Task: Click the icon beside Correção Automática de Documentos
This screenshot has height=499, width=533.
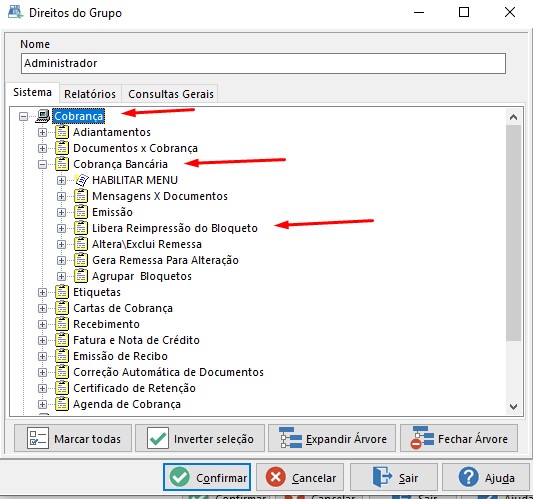Action: pyautogui.click(x=62, y=372)
